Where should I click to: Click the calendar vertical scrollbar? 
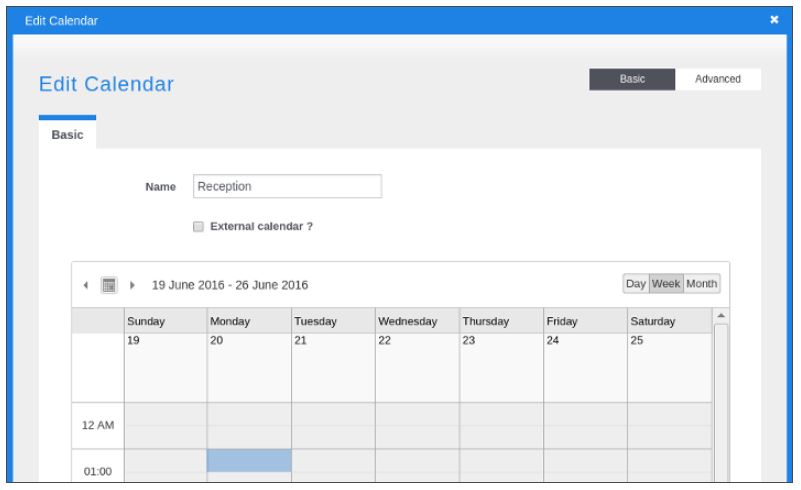click(720, 400)
